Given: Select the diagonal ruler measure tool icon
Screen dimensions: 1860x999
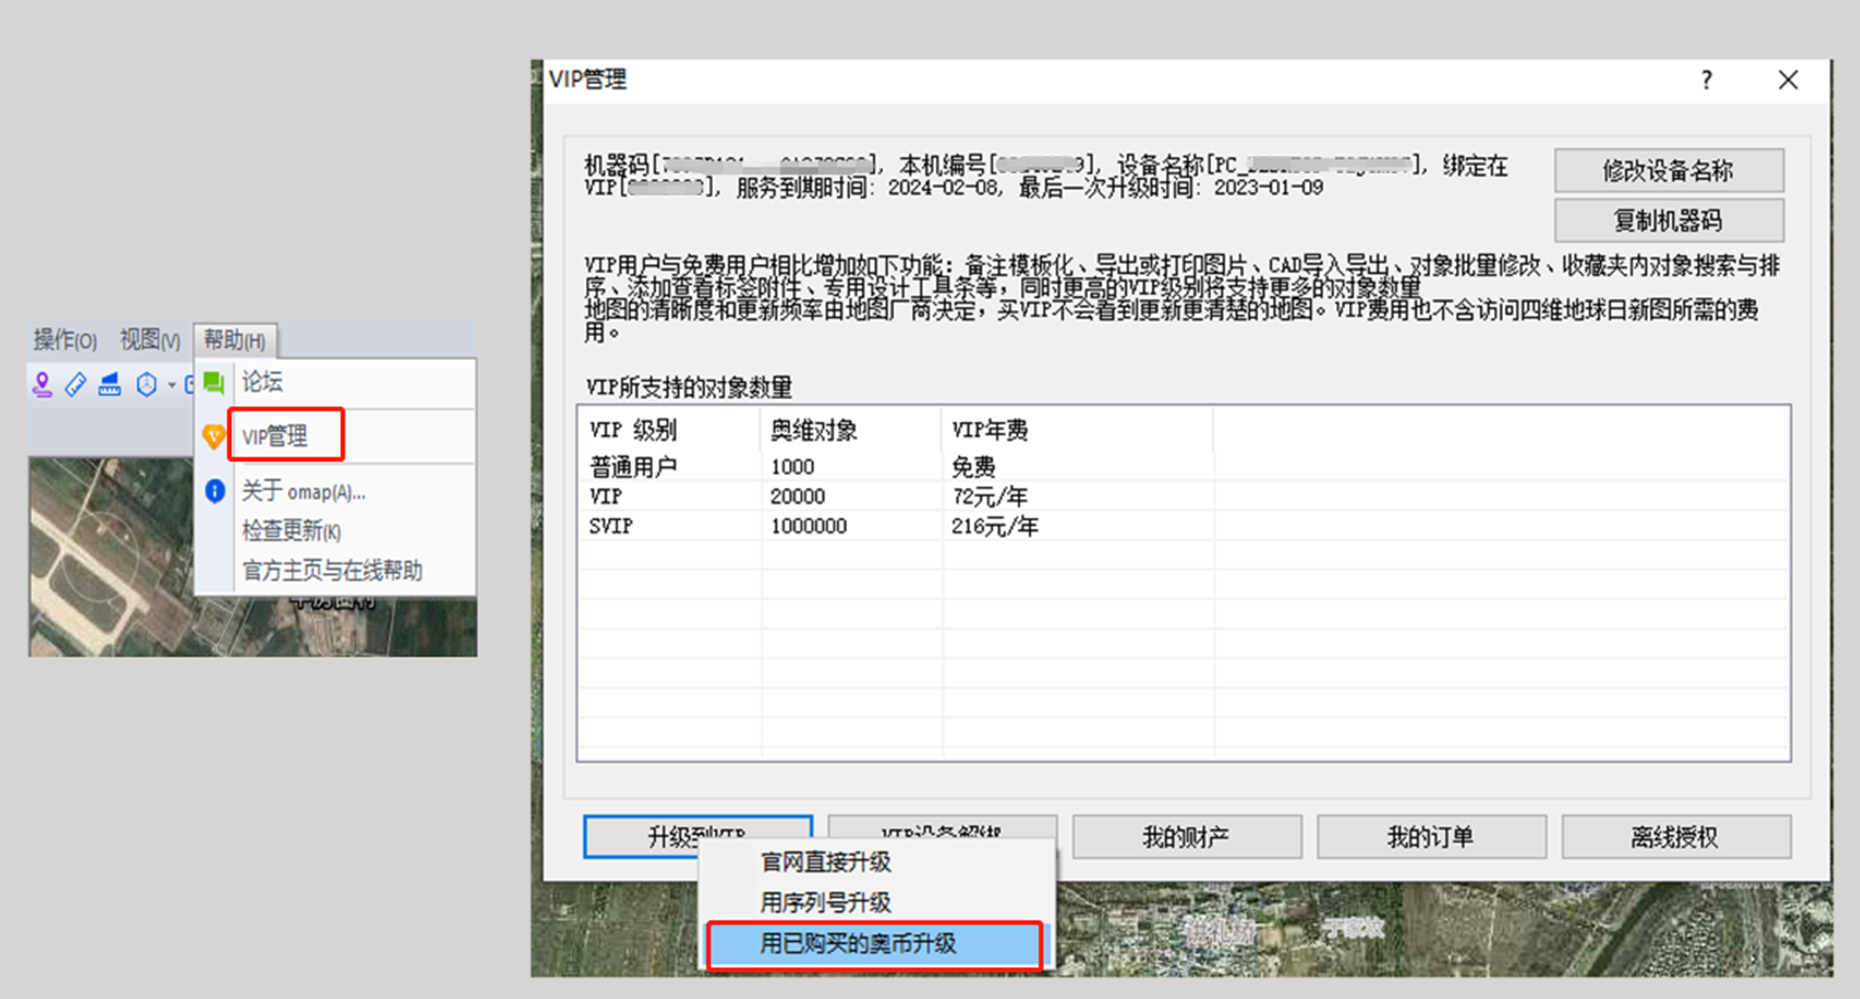Looking at the screenshot, I should (x=76, y=384).
